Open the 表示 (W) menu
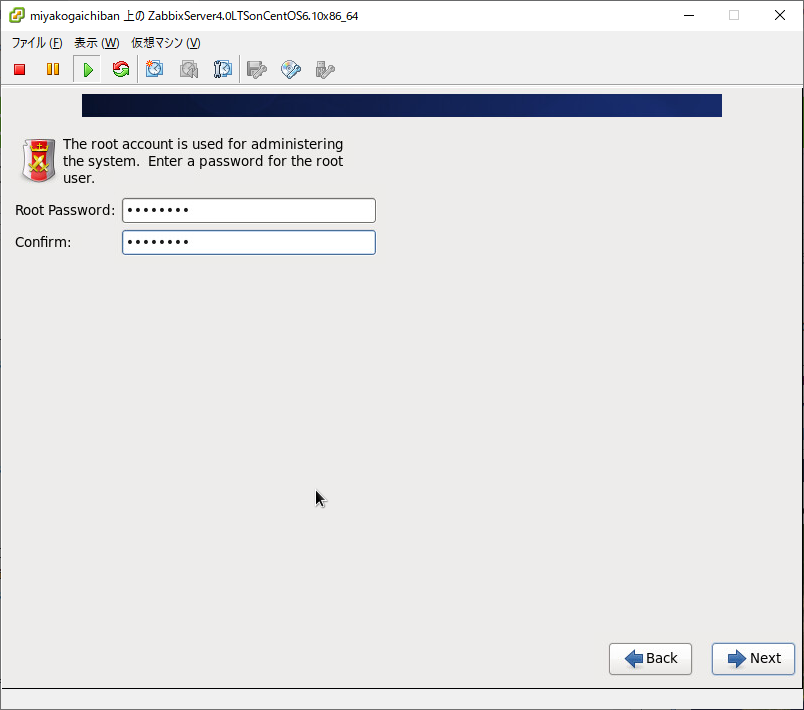This screenshot has width=804, height=710. [96, 43]
